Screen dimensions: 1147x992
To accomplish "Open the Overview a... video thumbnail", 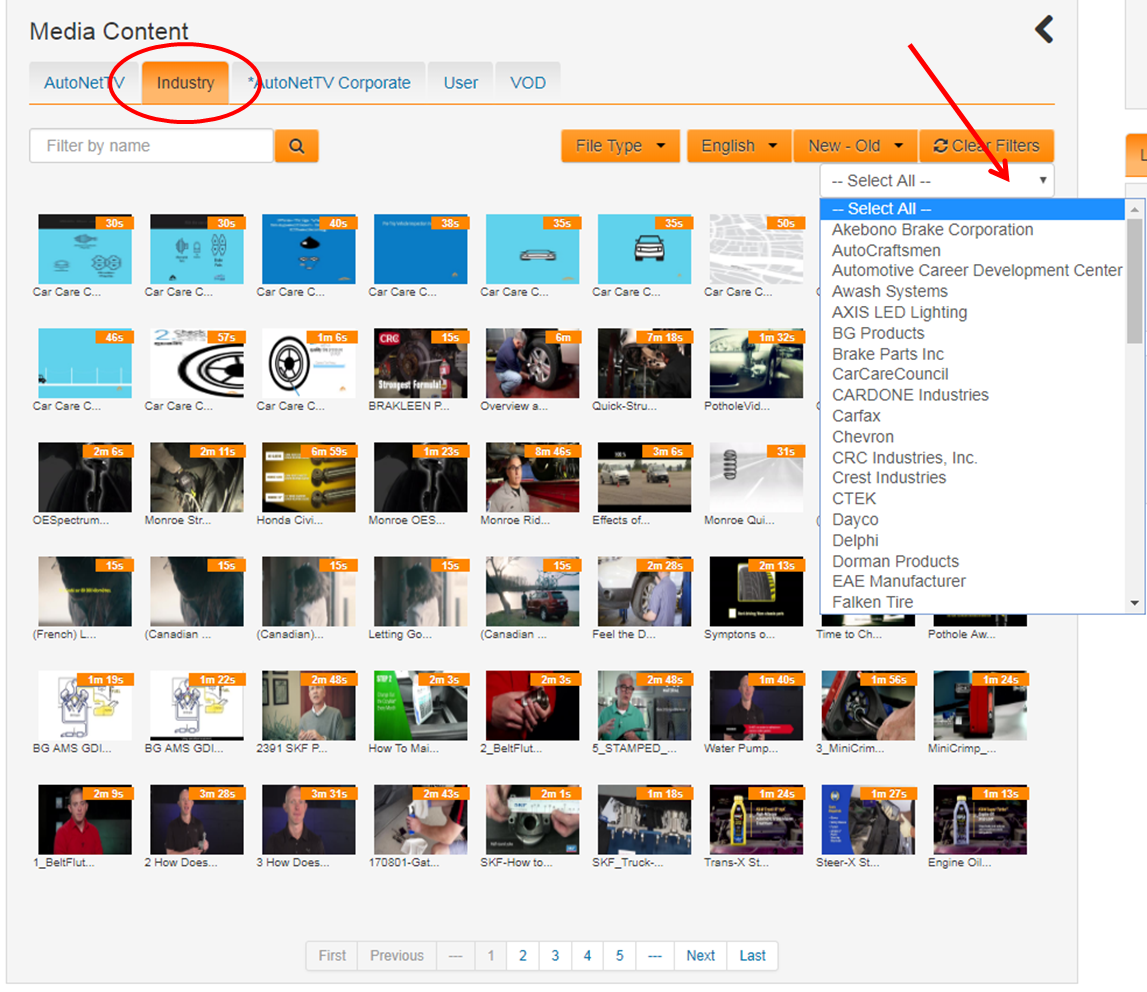I will point(533,364).
